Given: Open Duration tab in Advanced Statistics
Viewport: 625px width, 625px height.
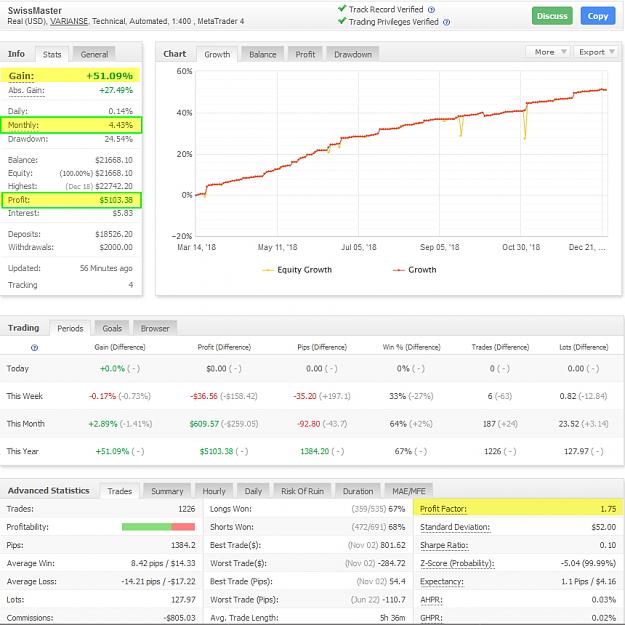Looking at the screenshot, I should tap(358, 491).
